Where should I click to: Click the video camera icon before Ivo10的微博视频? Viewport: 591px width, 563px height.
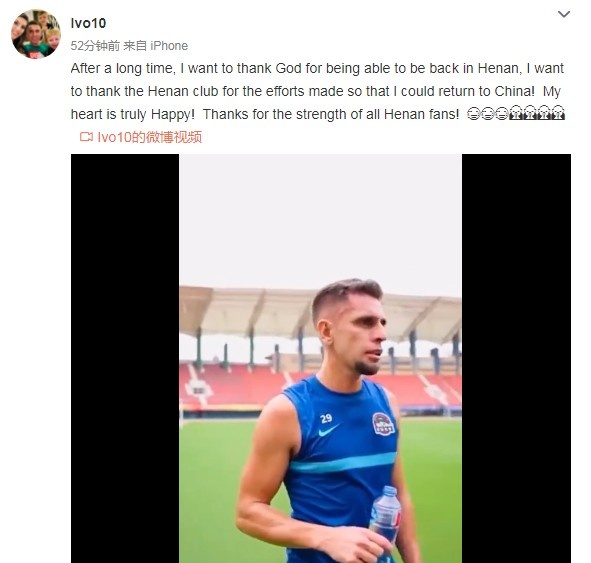pos(86,137)
